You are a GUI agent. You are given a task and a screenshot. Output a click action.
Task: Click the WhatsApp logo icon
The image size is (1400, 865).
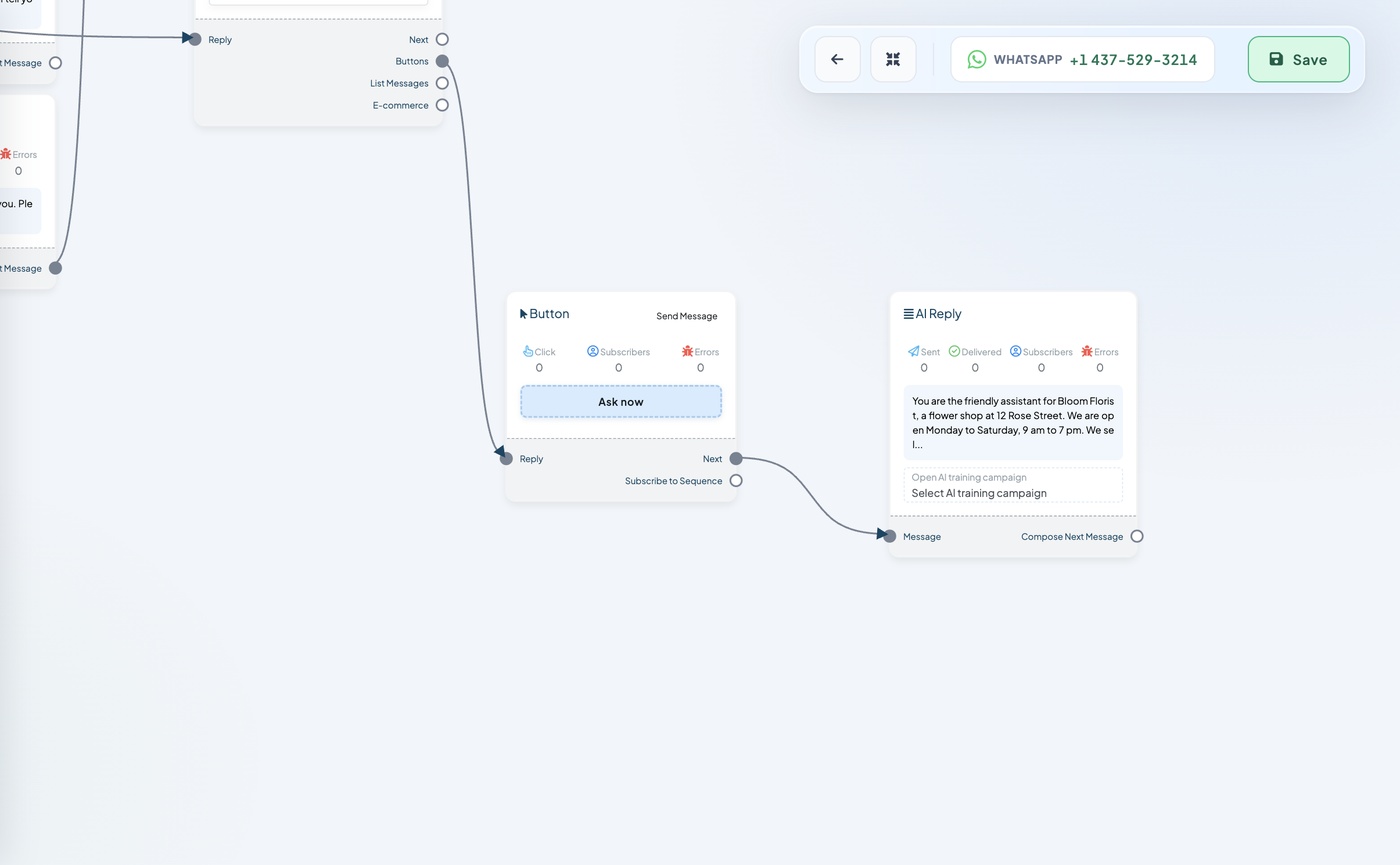tap(977, 59)
